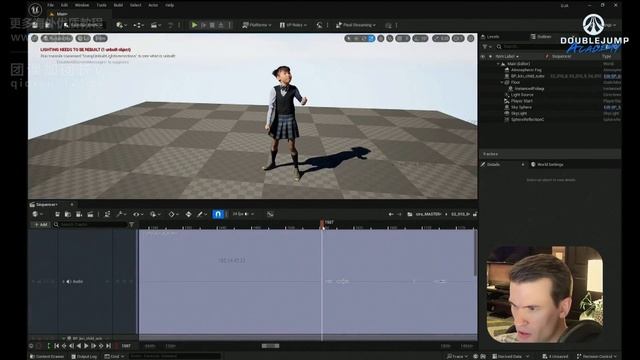Open the 24 fps frame rate dropdown

[243, 214]
